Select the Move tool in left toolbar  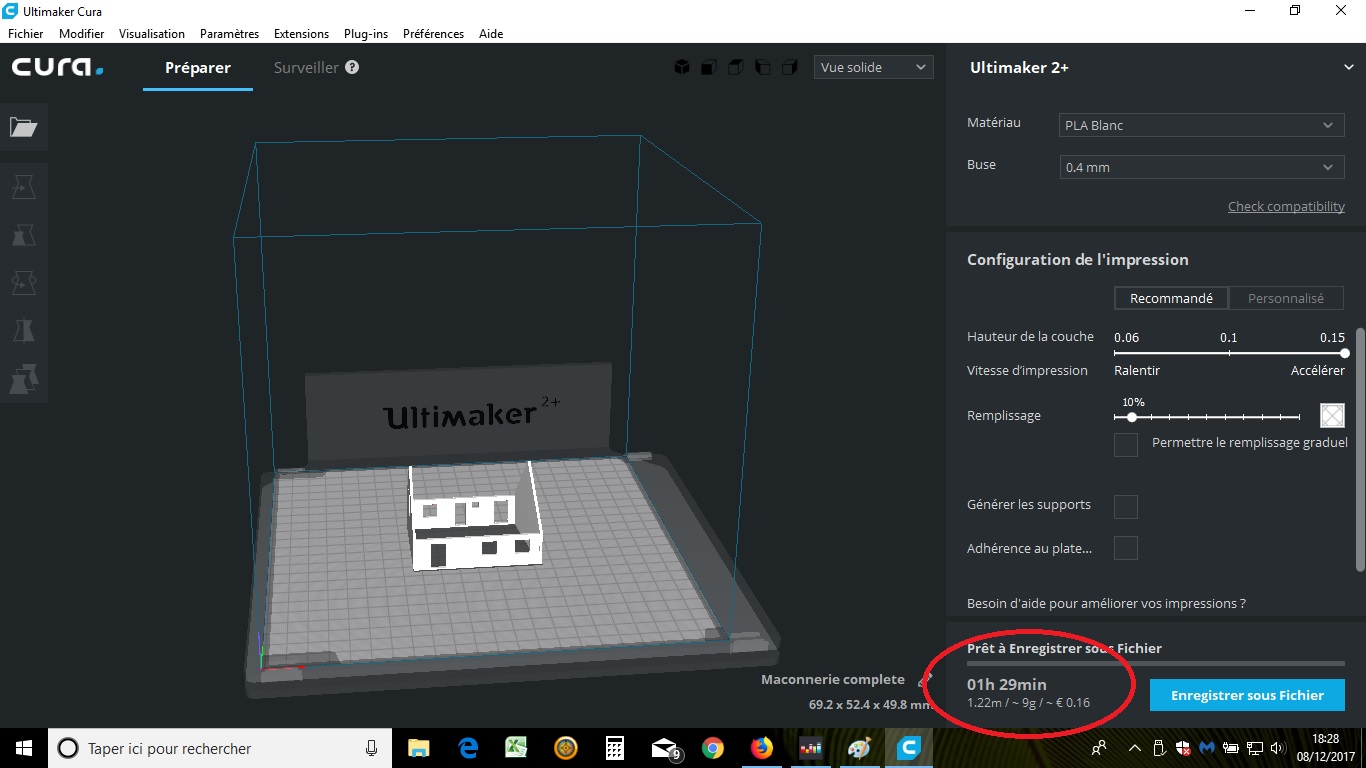coord(23,187)
